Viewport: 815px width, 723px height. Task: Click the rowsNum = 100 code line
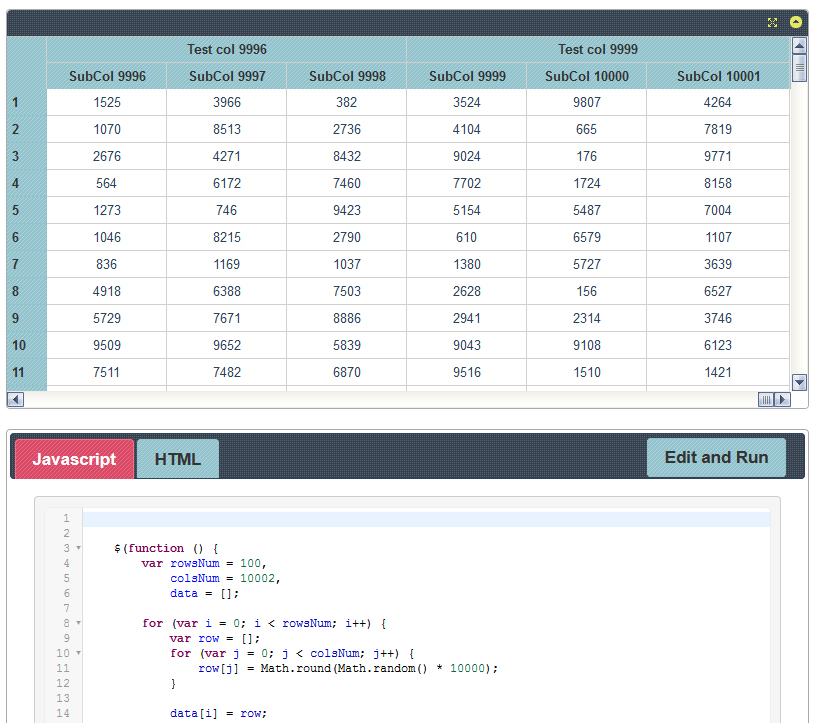(x=204, y=563)
